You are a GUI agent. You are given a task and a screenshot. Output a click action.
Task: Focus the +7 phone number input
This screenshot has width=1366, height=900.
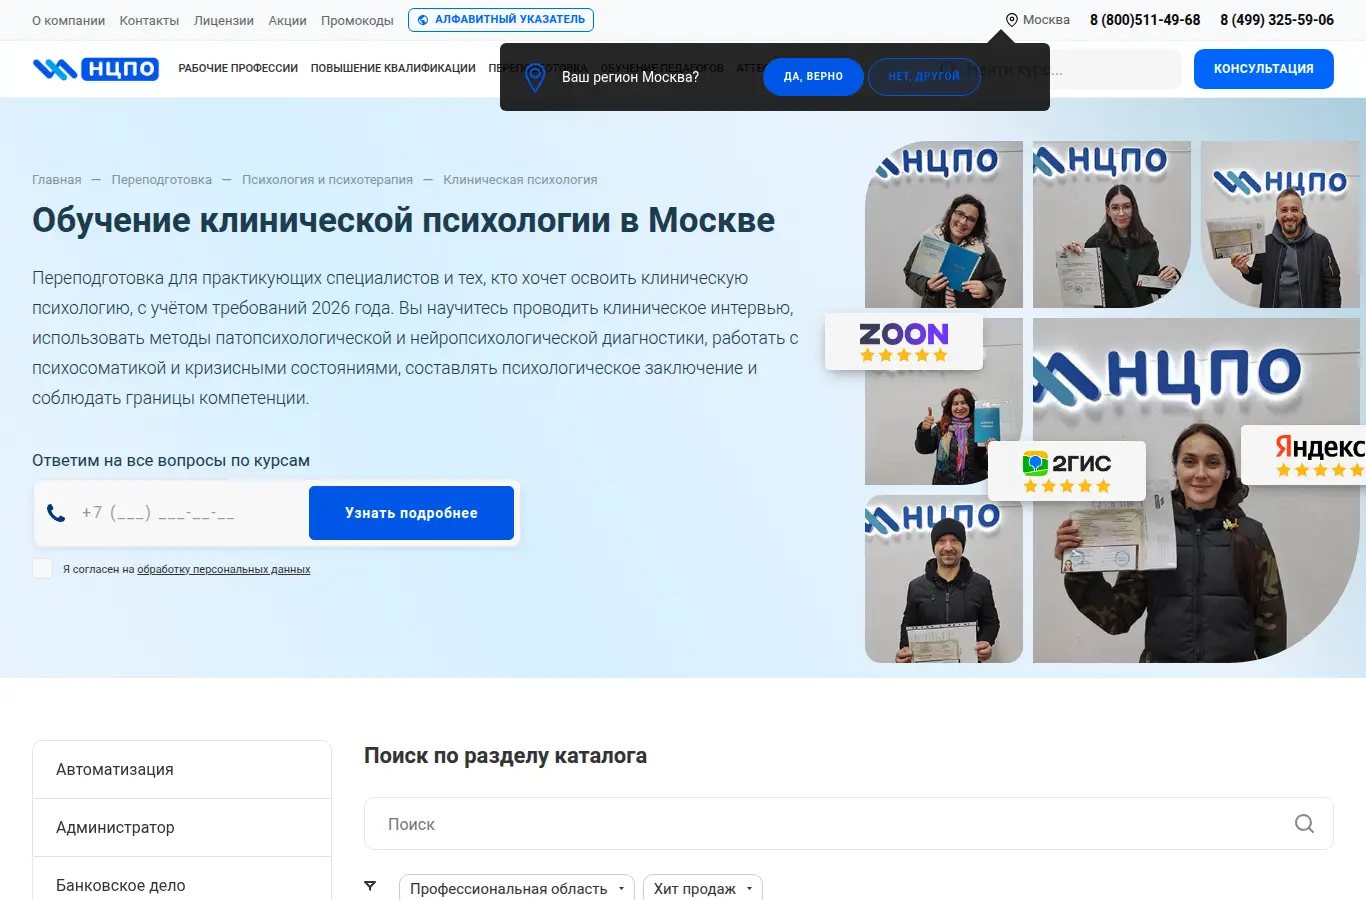pyautogui.click(x=190, y=513)
